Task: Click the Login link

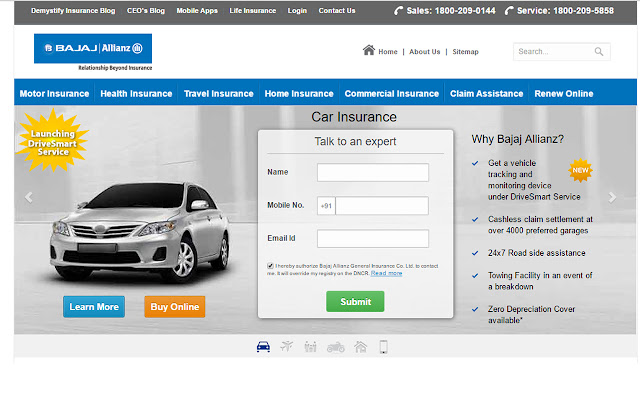Action: pyautogui.click(x=297, y=11)
